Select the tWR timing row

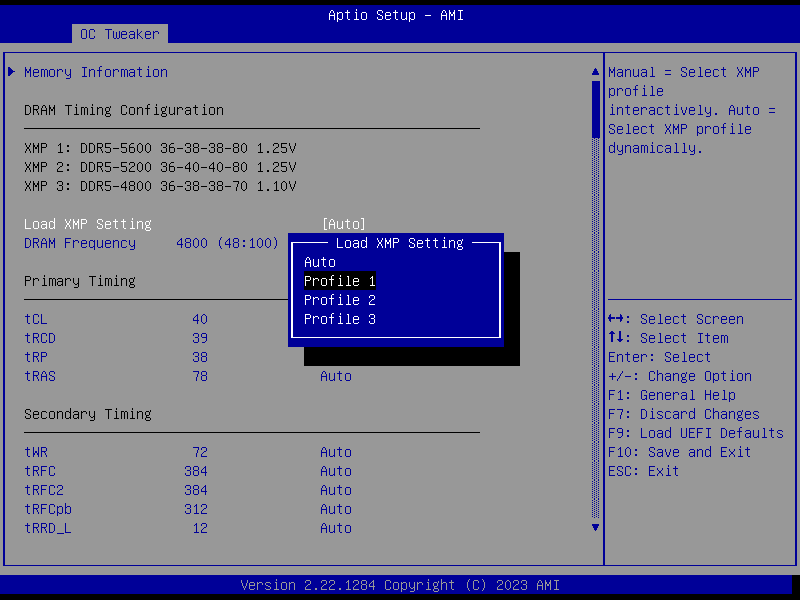[x=188, y=453]
